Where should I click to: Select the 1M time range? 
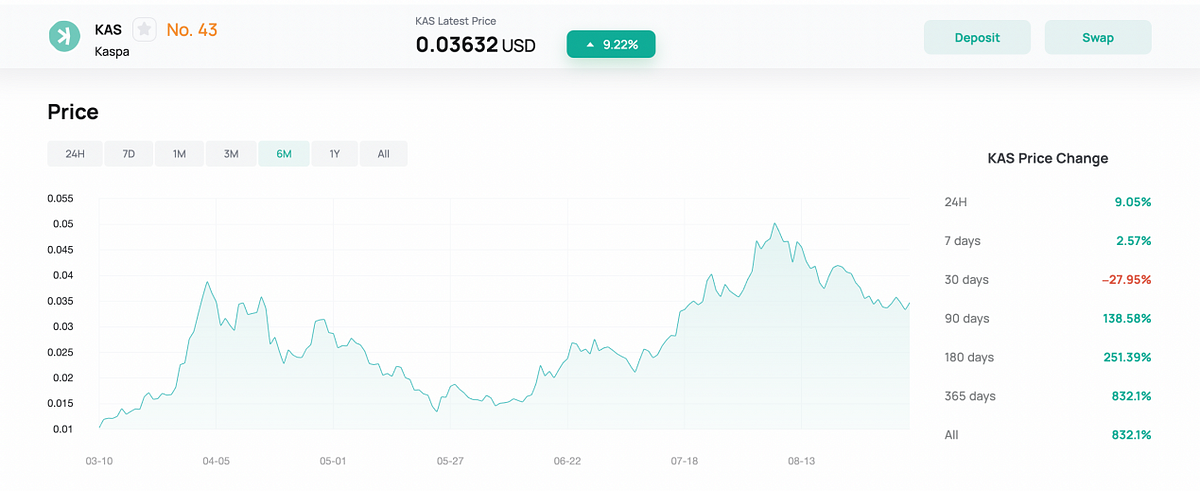click(x=180, y=154)
